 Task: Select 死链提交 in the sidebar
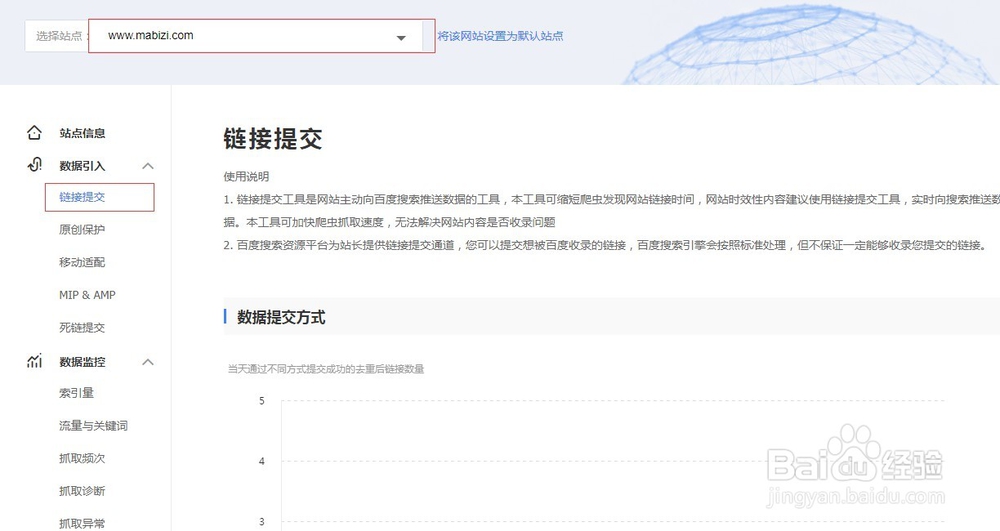pos(82,328)
